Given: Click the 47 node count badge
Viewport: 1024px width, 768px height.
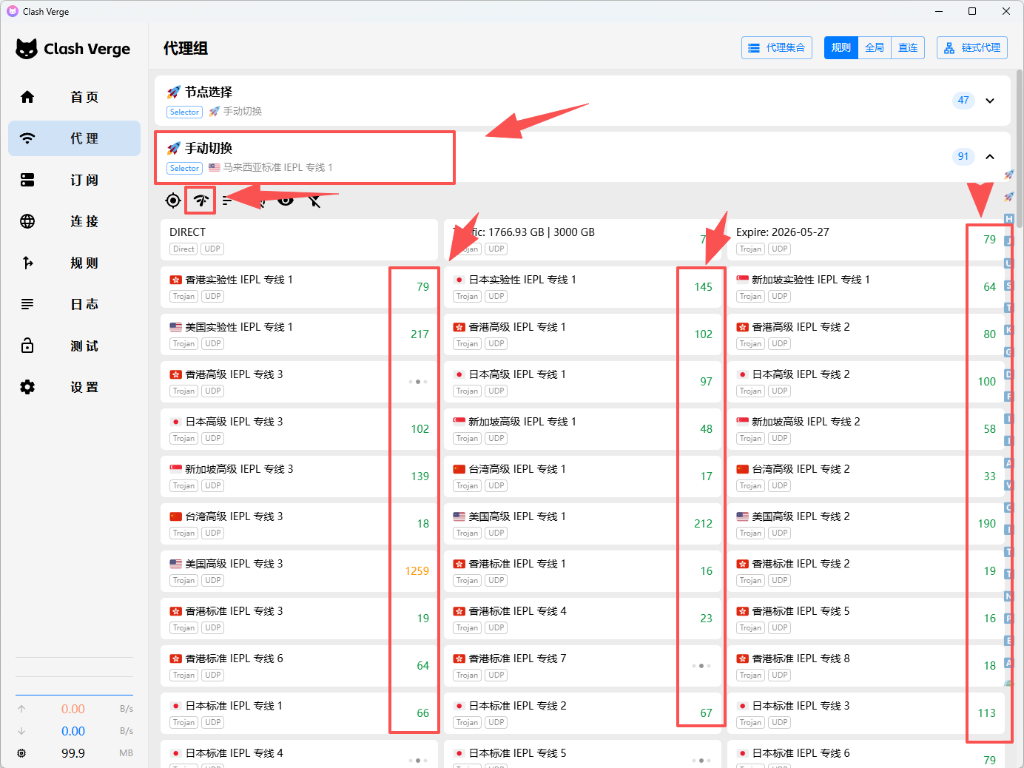Looking at the screenshot, I should [x=963, y=101].
